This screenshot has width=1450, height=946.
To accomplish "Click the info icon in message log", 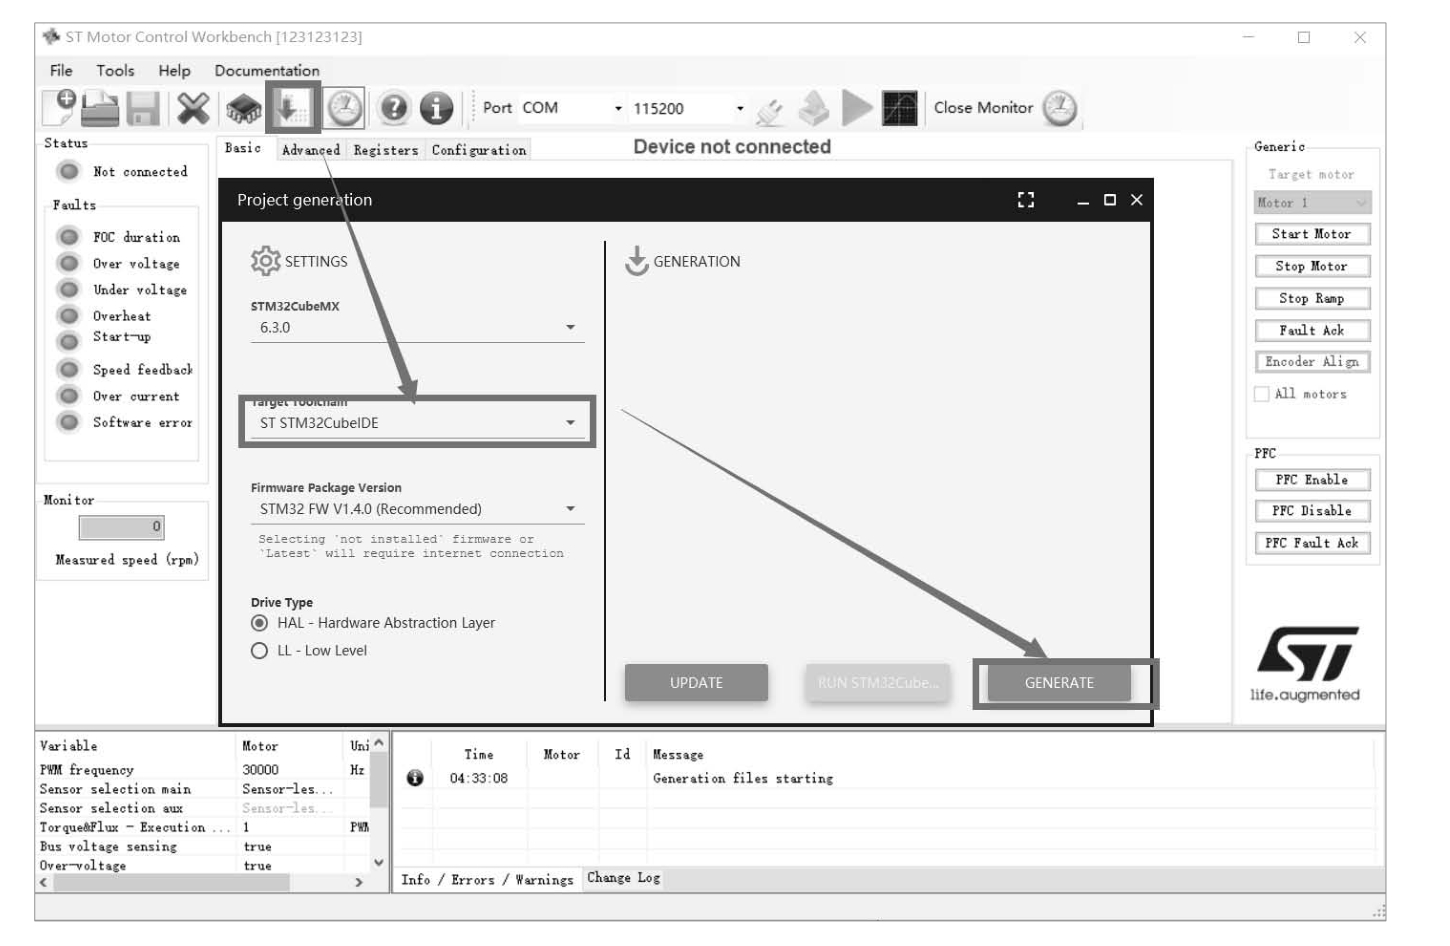I will click(415, 778).
